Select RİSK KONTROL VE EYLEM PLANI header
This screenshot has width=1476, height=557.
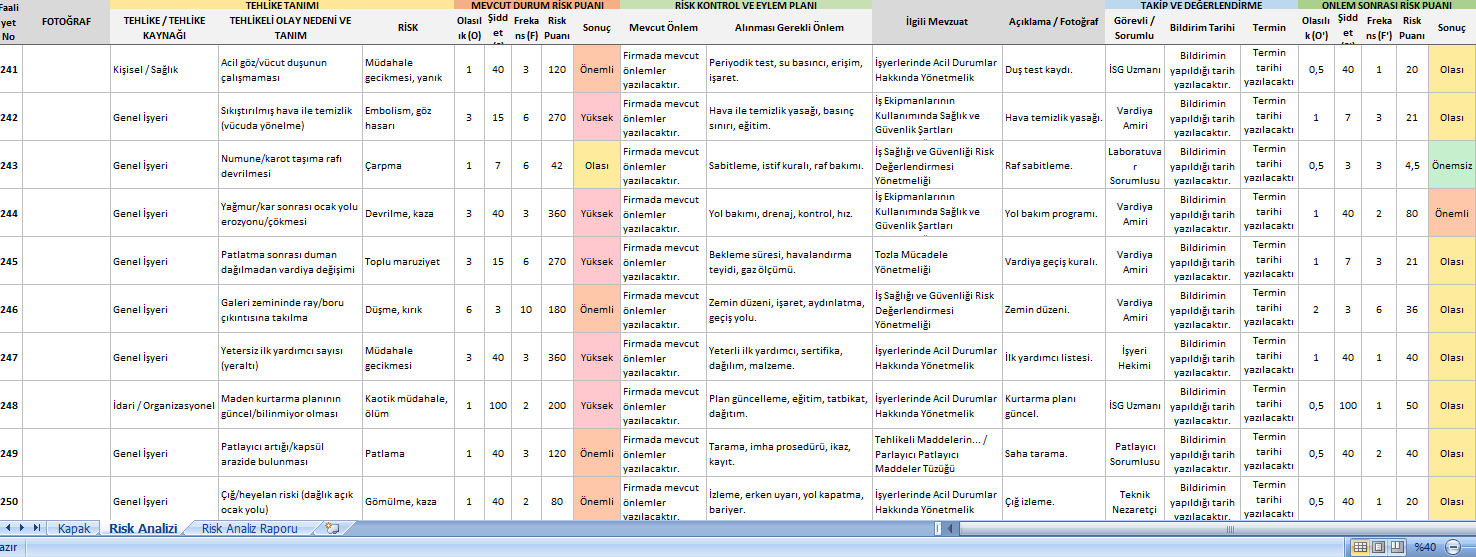(746, 5)
